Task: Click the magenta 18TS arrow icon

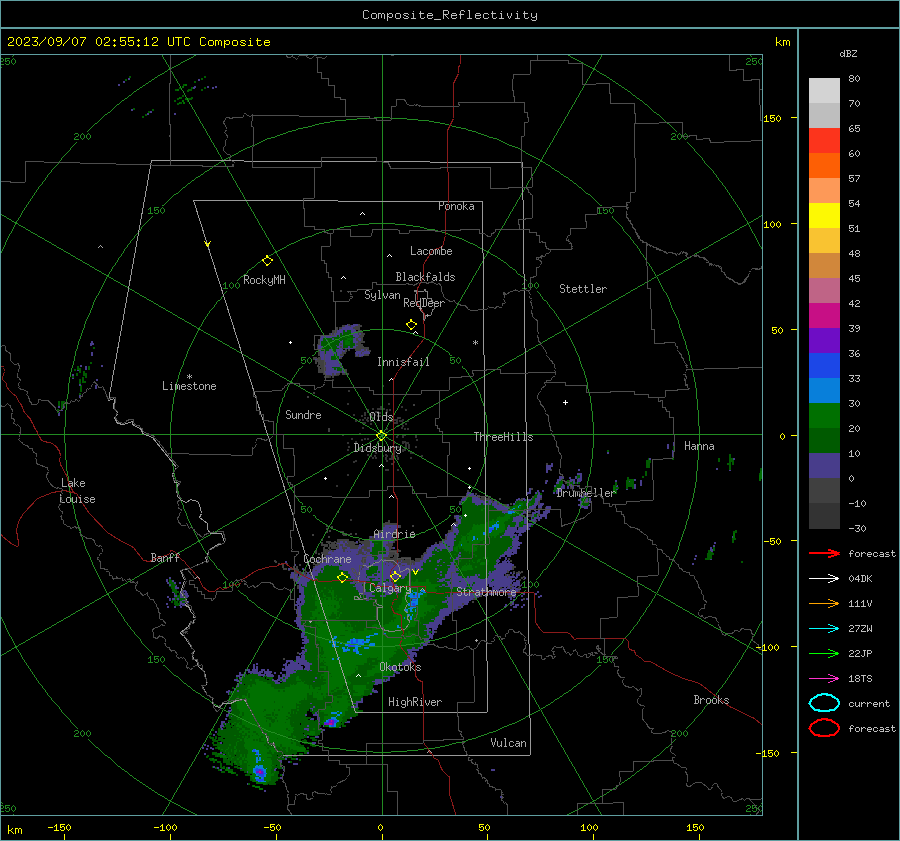Action: (x=824, y=679)
